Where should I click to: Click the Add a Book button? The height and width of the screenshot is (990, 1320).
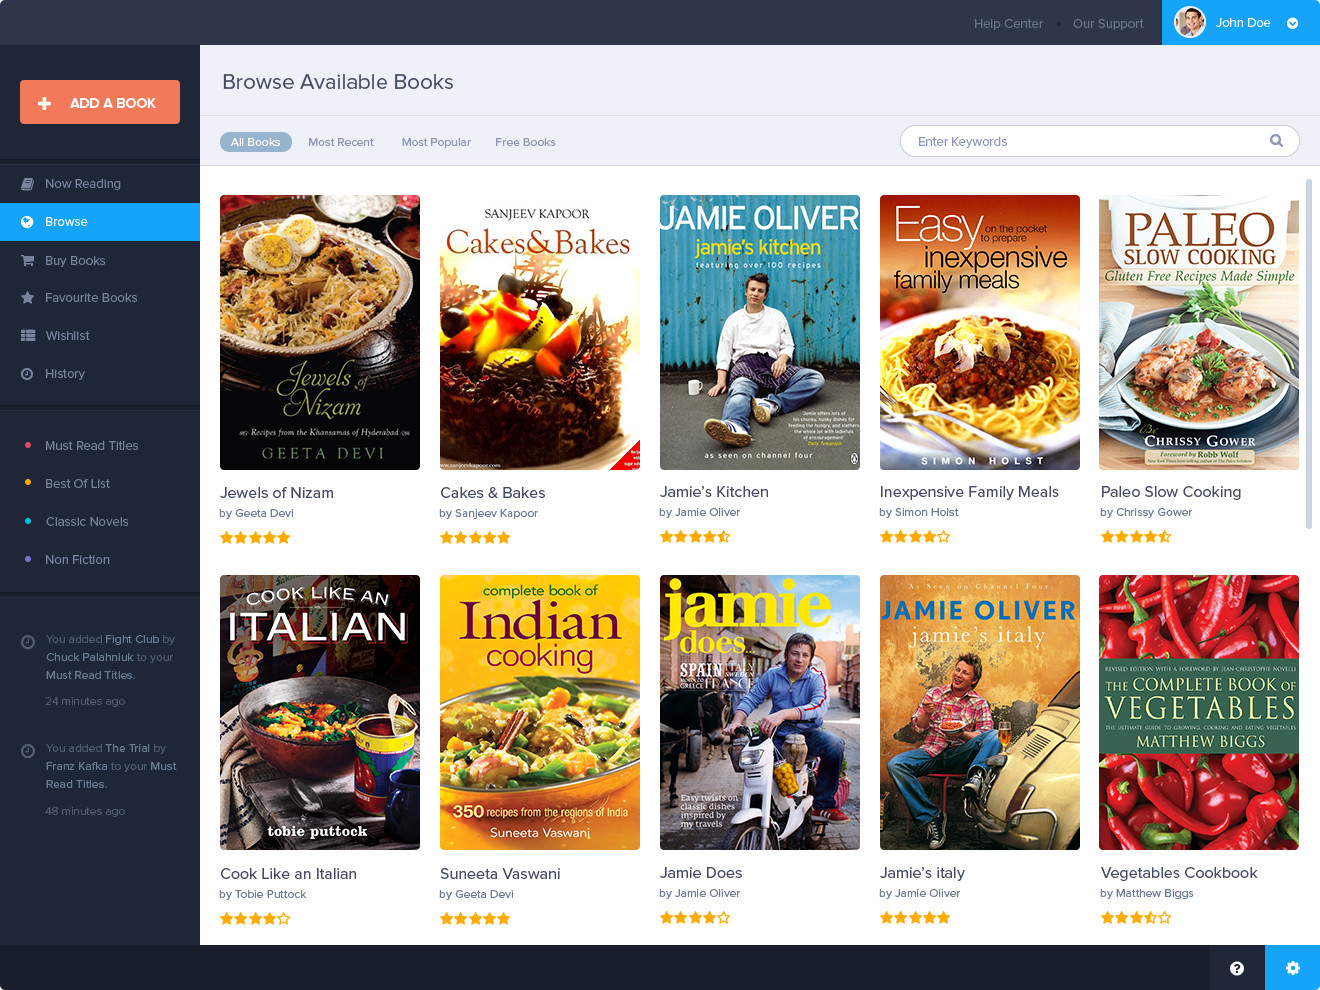coord(100,102)
